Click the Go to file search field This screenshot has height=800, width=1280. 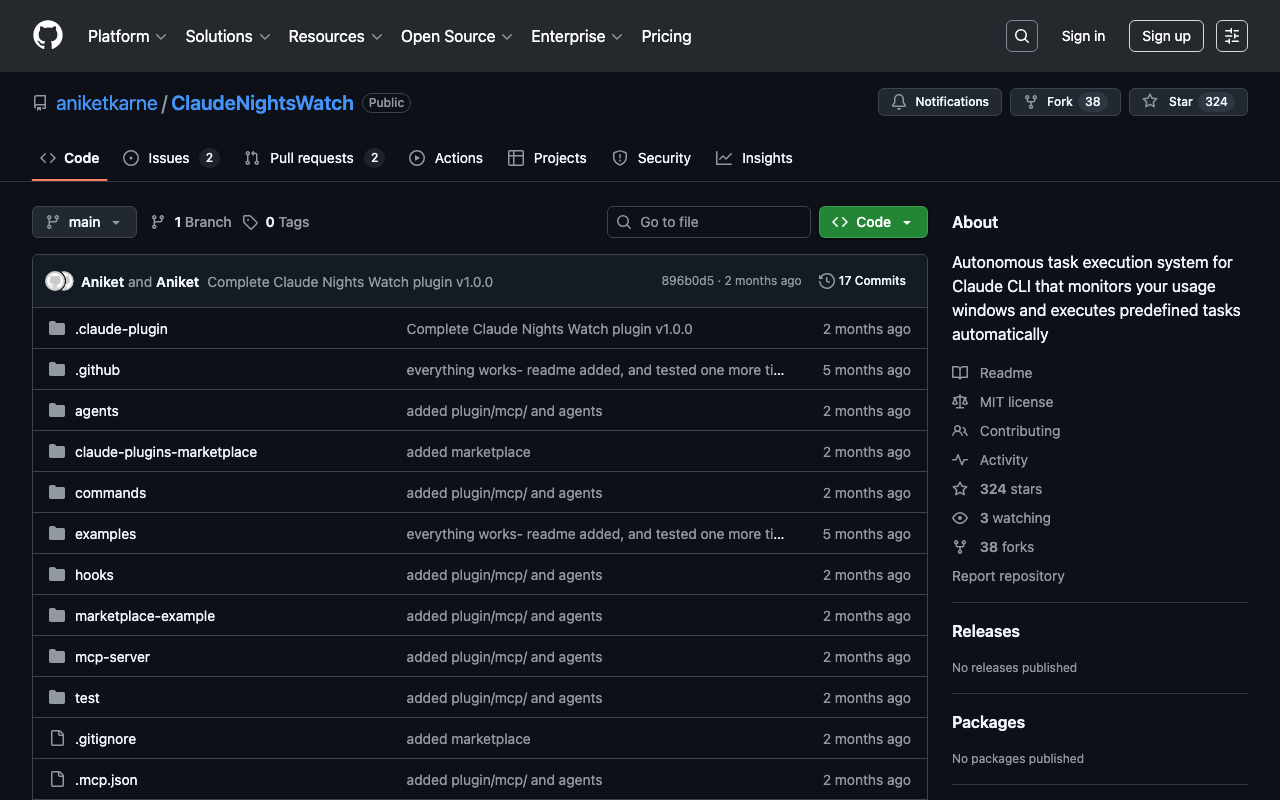(x=709, y=222)
